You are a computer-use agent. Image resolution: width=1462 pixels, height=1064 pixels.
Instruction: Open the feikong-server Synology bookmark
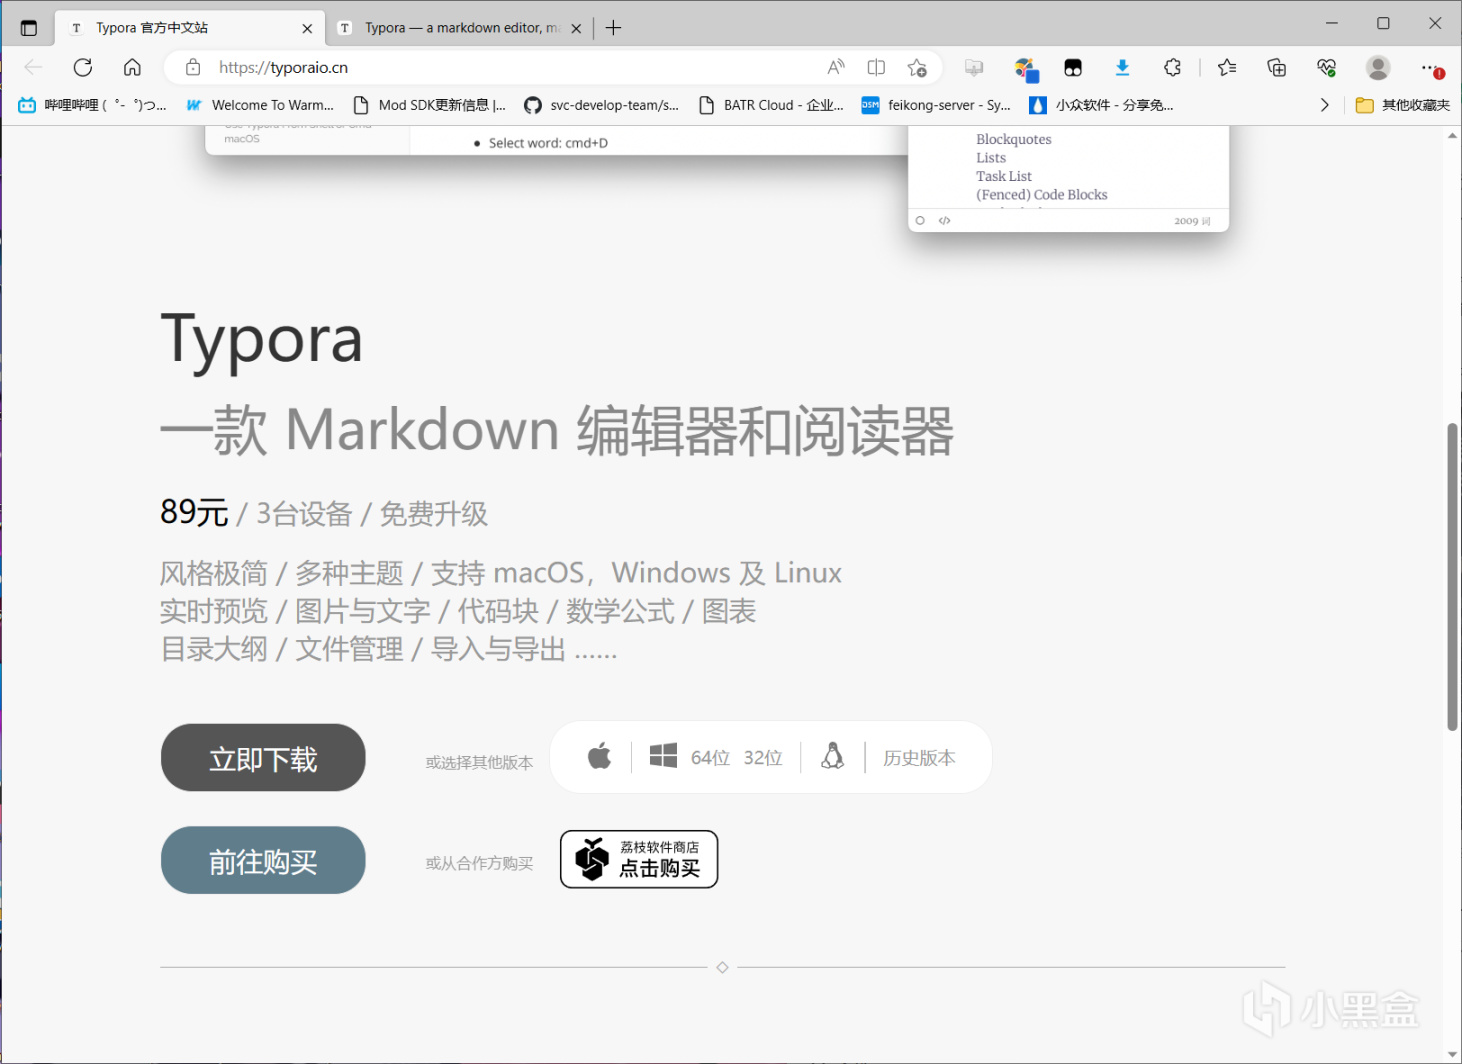936,104
